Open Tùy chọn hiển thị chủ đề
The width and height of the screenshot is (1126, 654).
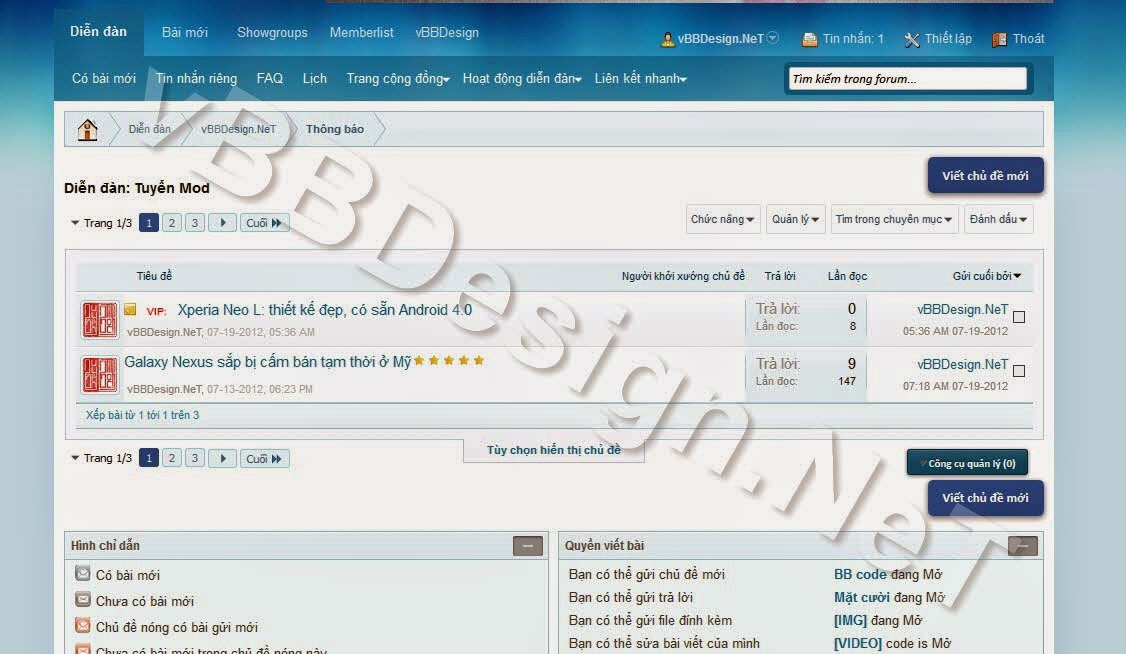tap(554, 450)
